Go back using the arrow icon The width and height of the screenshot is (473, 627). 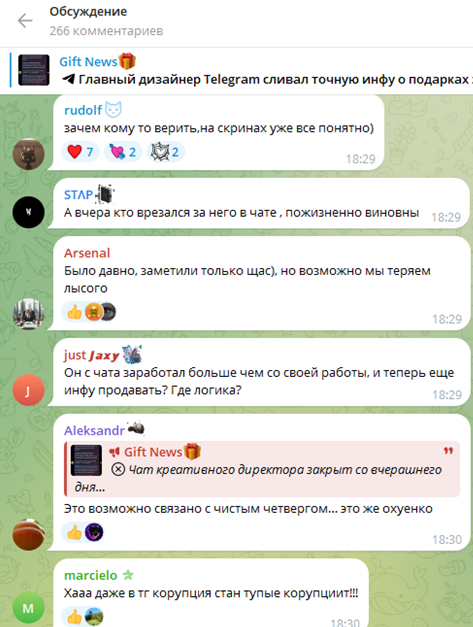[25, 21]
